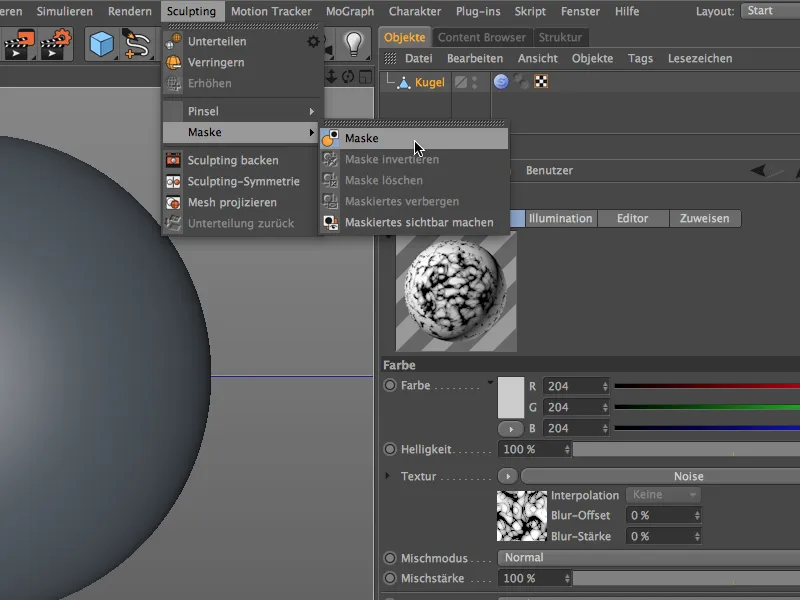Select the checkered texture tag on Kugel

pos(541,82)
